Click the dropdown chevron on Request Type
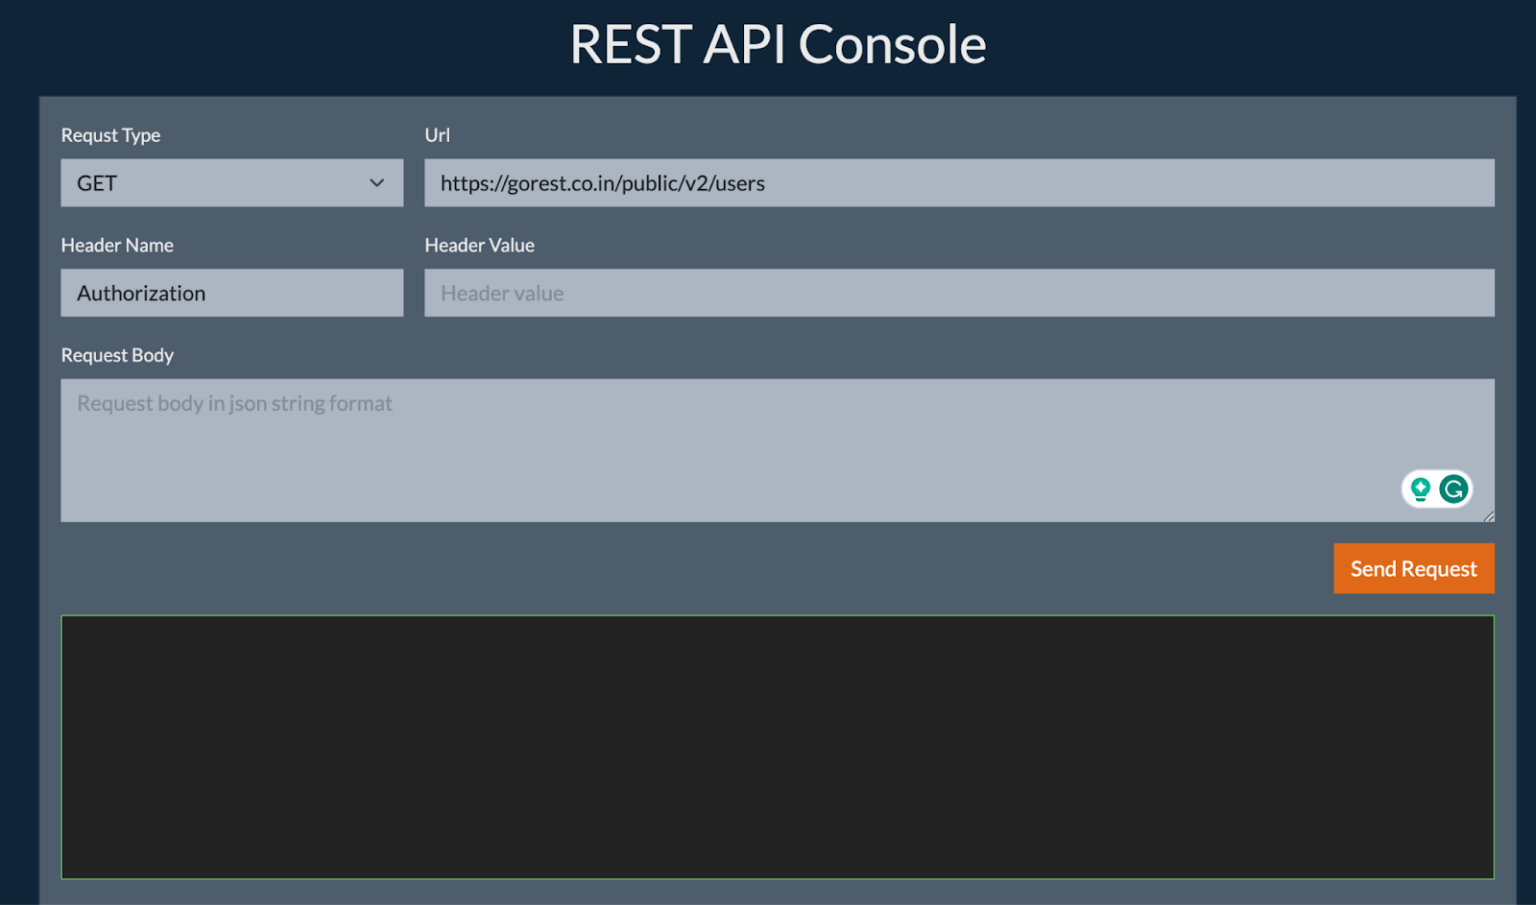 377,183
